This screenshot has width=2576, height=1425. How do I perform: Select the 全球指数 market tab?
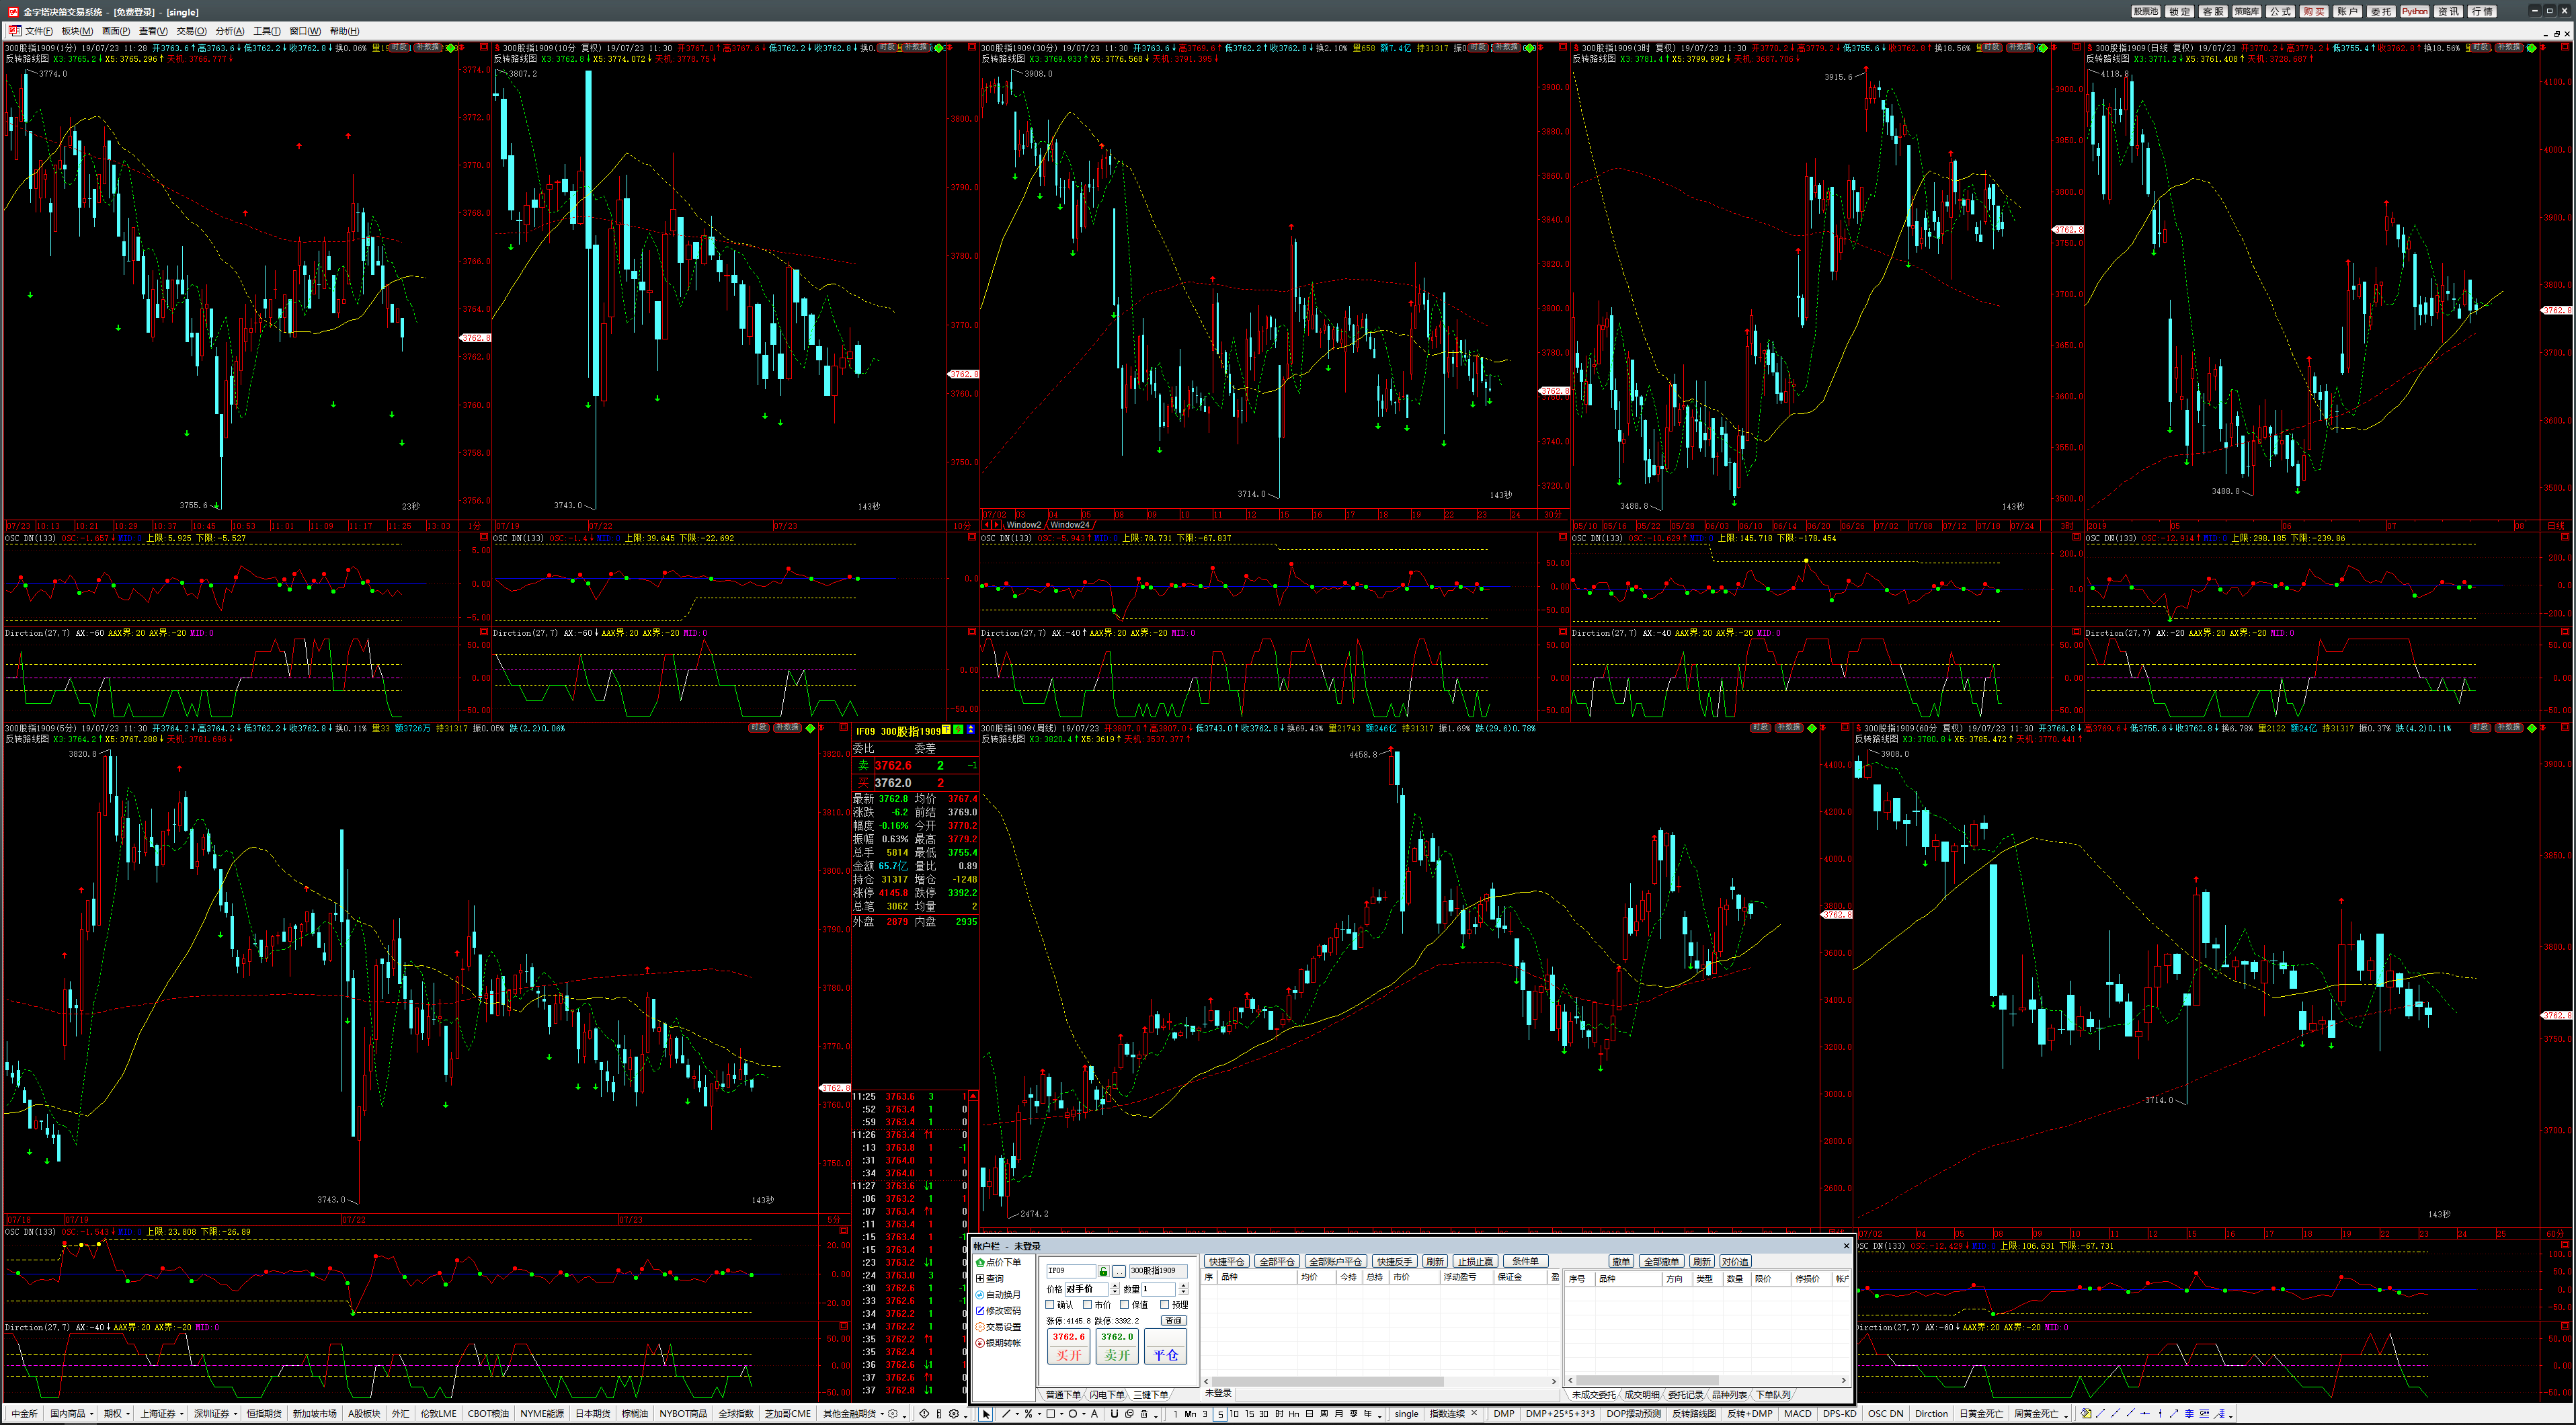point(736,1414)
